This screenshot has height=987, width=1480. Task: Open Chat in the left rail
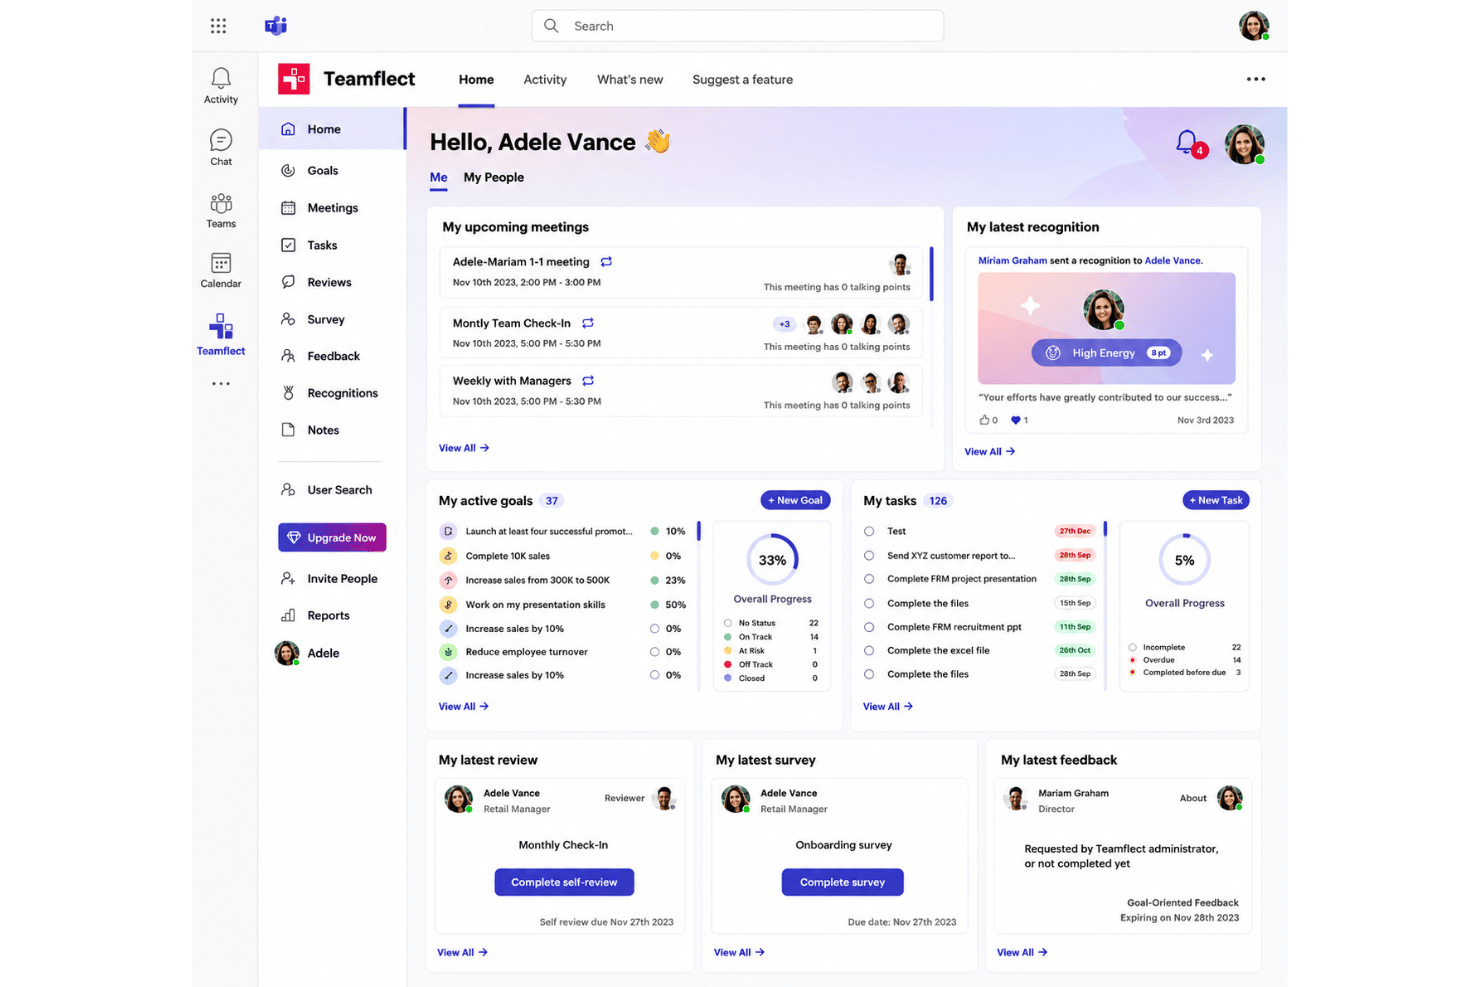221,147
